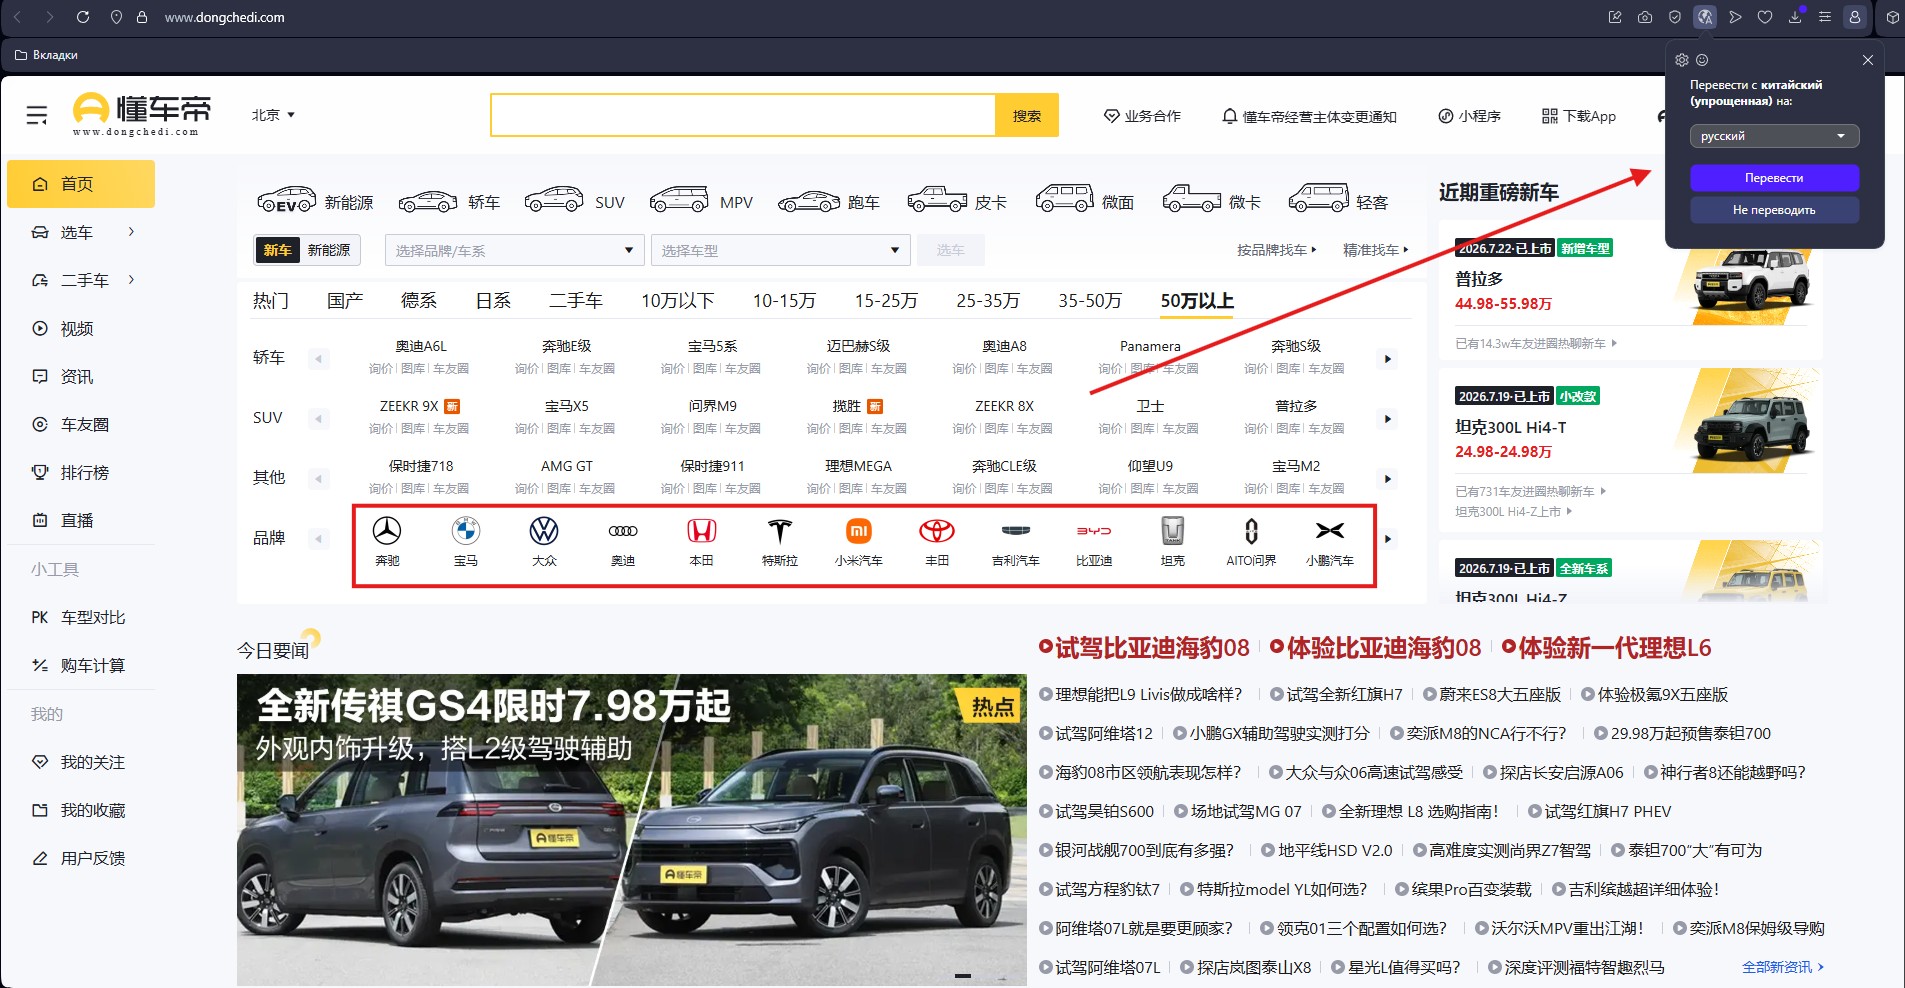The image size is (1905, 988).
Task: Switch to the 国产 tab
Action: [x=345, y=301]
